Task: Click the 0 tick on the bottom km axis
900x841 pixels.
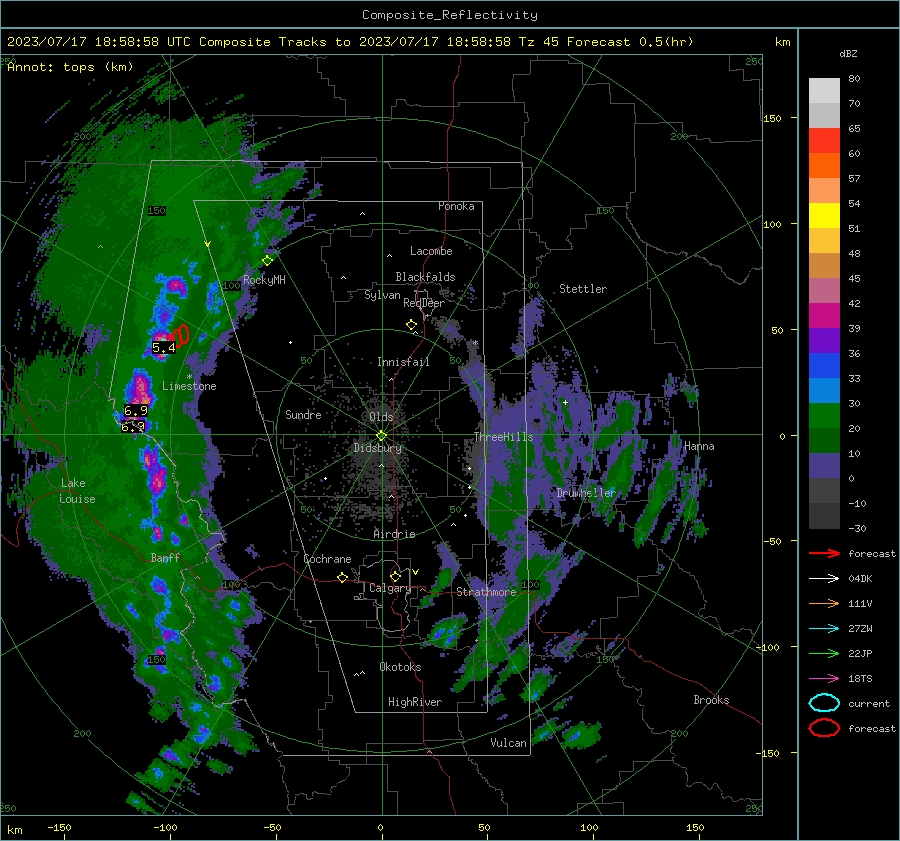Action: click(381, 828)
